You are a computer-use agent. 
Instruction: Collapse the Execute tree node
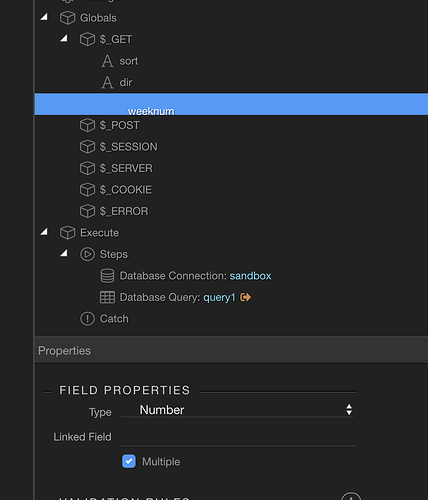point(44,232)
